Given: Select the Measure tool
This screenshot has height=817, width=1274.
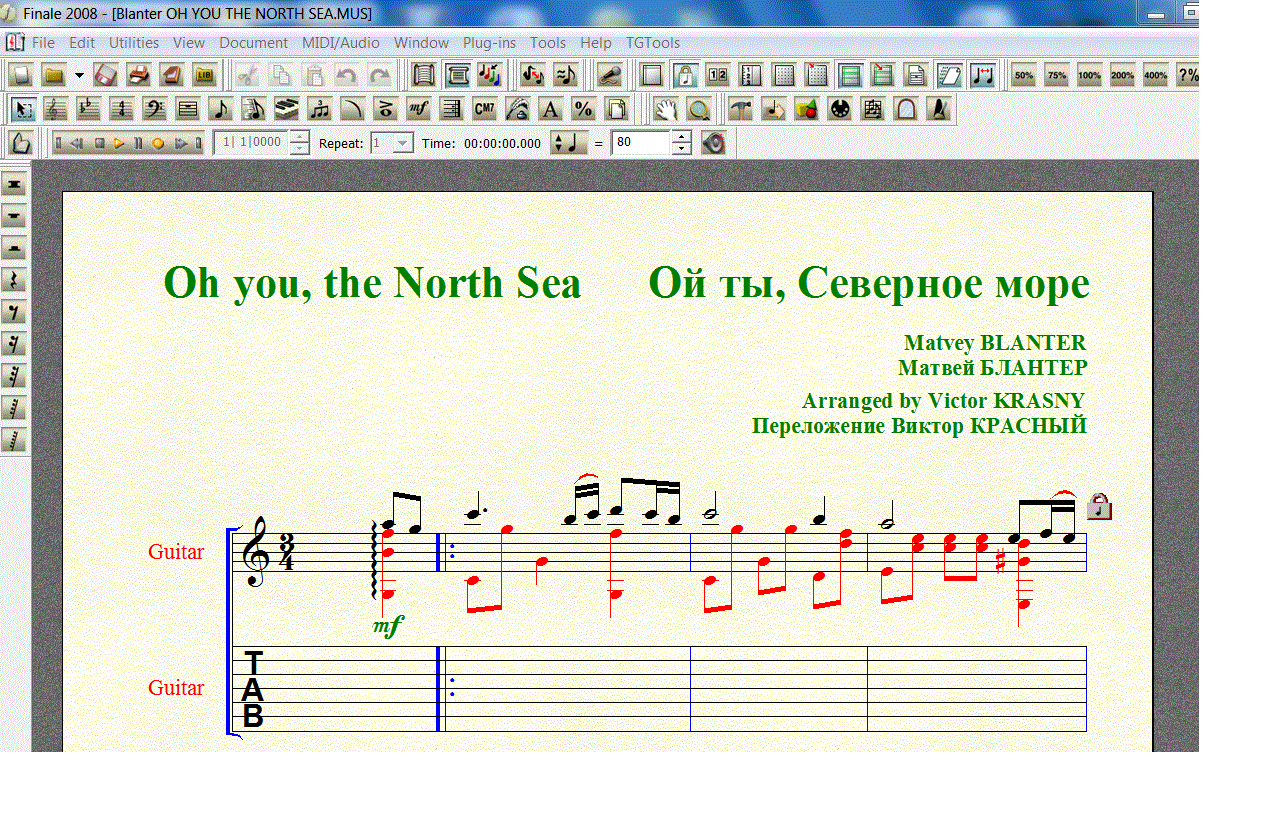Looking at the screenshot, I should point(188,109).
